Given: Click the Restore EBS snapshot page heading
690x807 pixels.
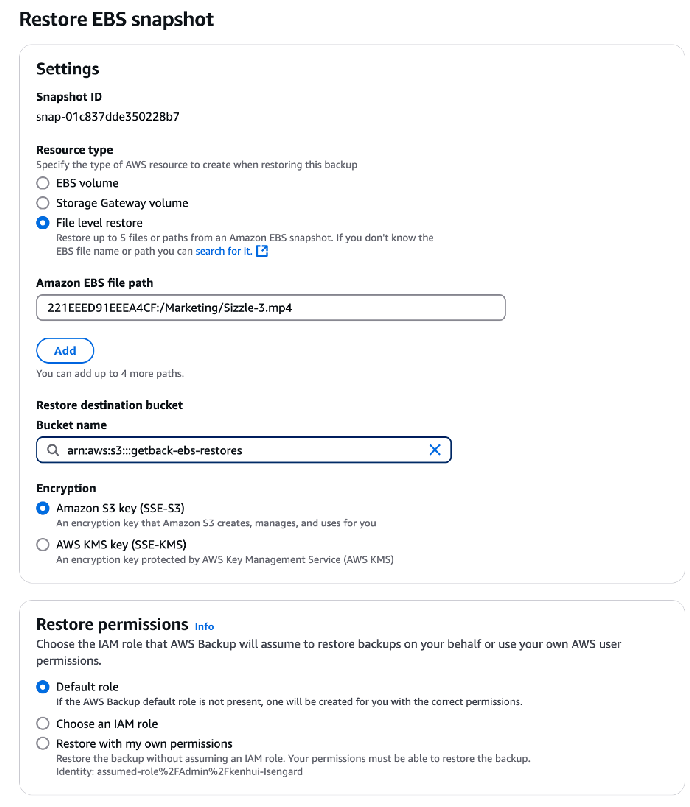Looking at the screenshot, I should tap(116, 19).
